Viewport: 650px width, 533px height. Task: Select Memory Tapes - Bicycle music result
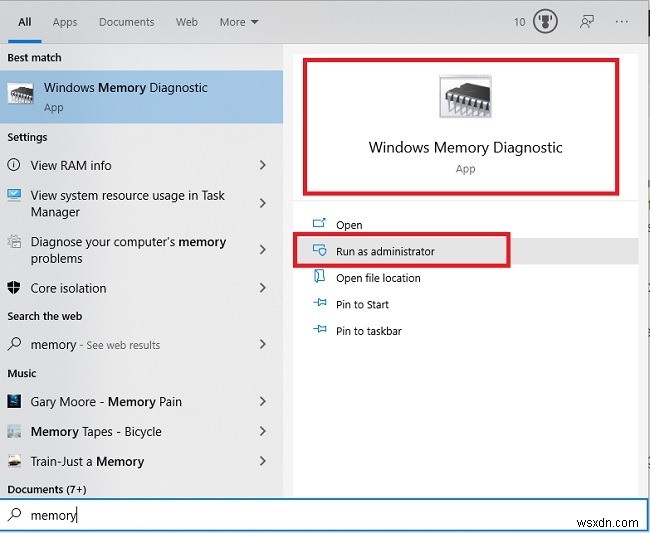click(141, 431)
